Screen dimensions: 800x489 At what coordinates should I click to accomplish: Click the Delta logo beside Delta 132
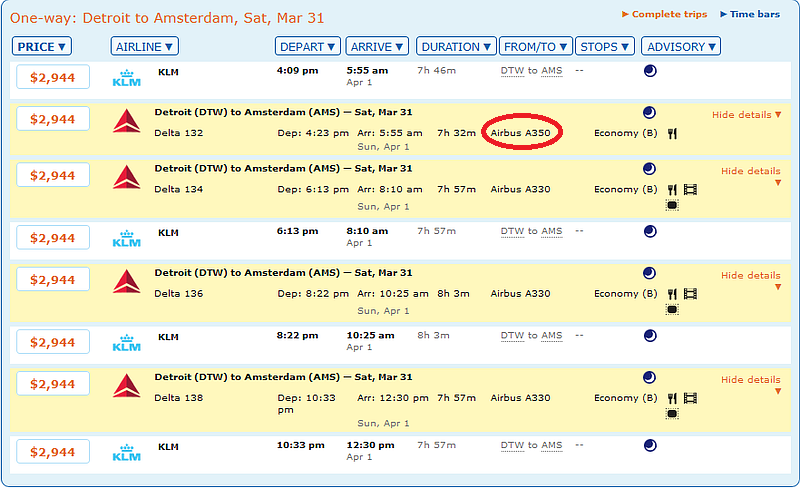pyautogui.click(x=127, y=121)
